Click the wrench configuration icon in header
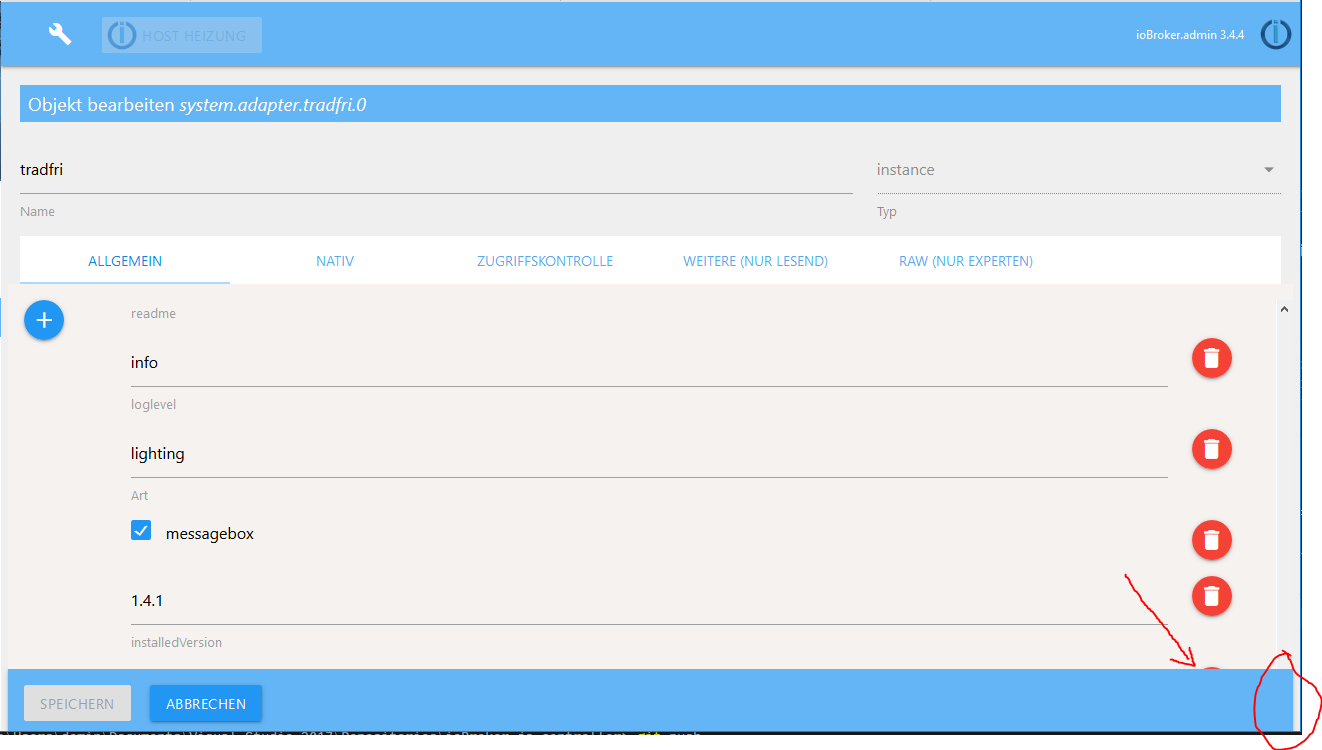Image resolution: width=1322 pixels, height=750 pixels. click(x=59, y=33)
